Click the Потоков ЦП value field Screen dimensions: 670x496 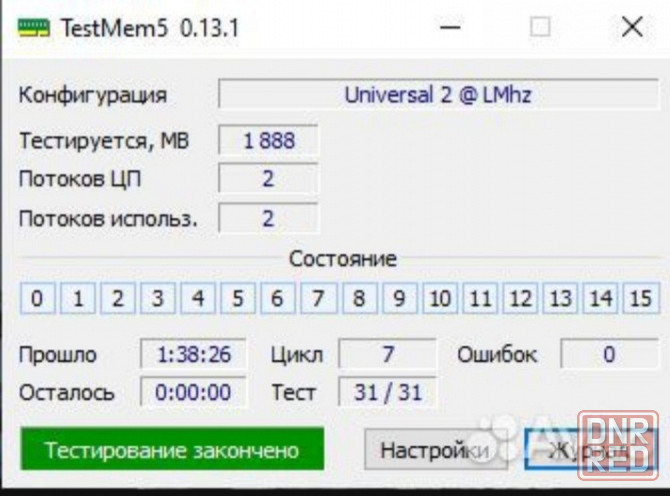click(x=268, y=179)
